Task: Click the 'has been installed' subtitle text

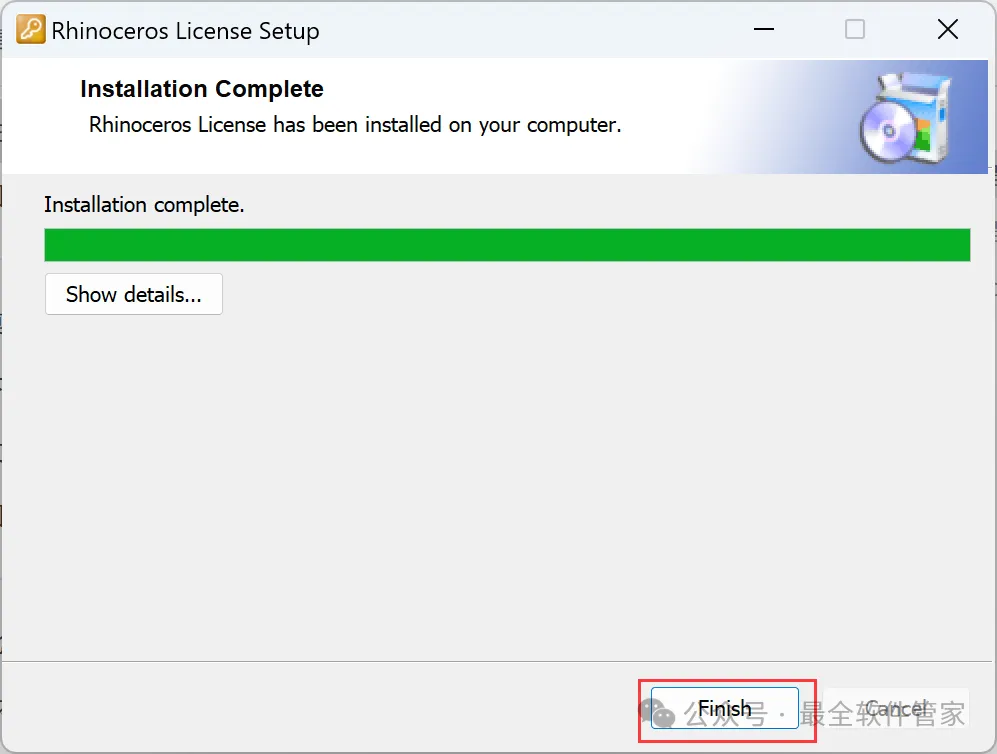Action: click(x=357, y=125)
